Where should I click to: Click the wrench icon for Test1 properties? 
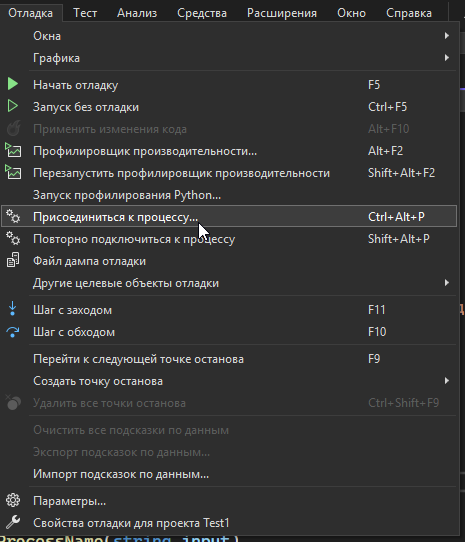point(13,522)
